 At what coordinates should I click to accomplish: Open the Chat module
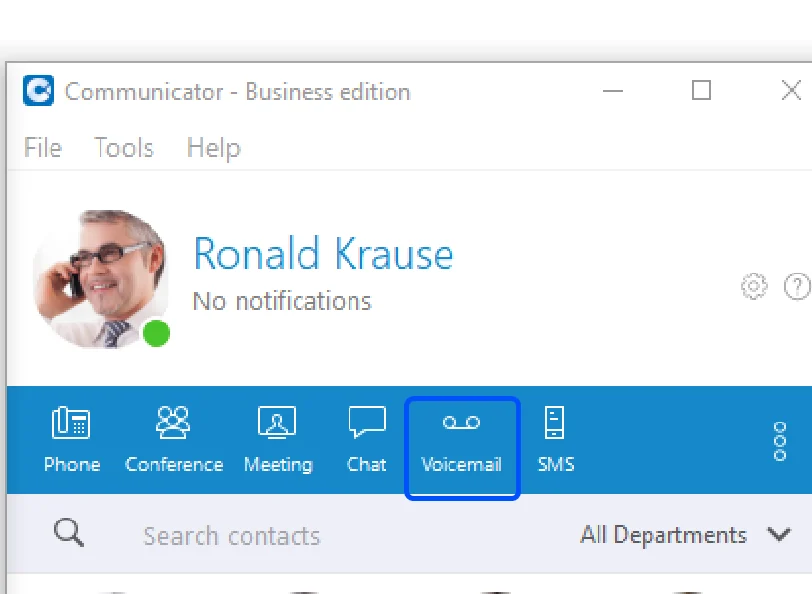coord(367,441)
